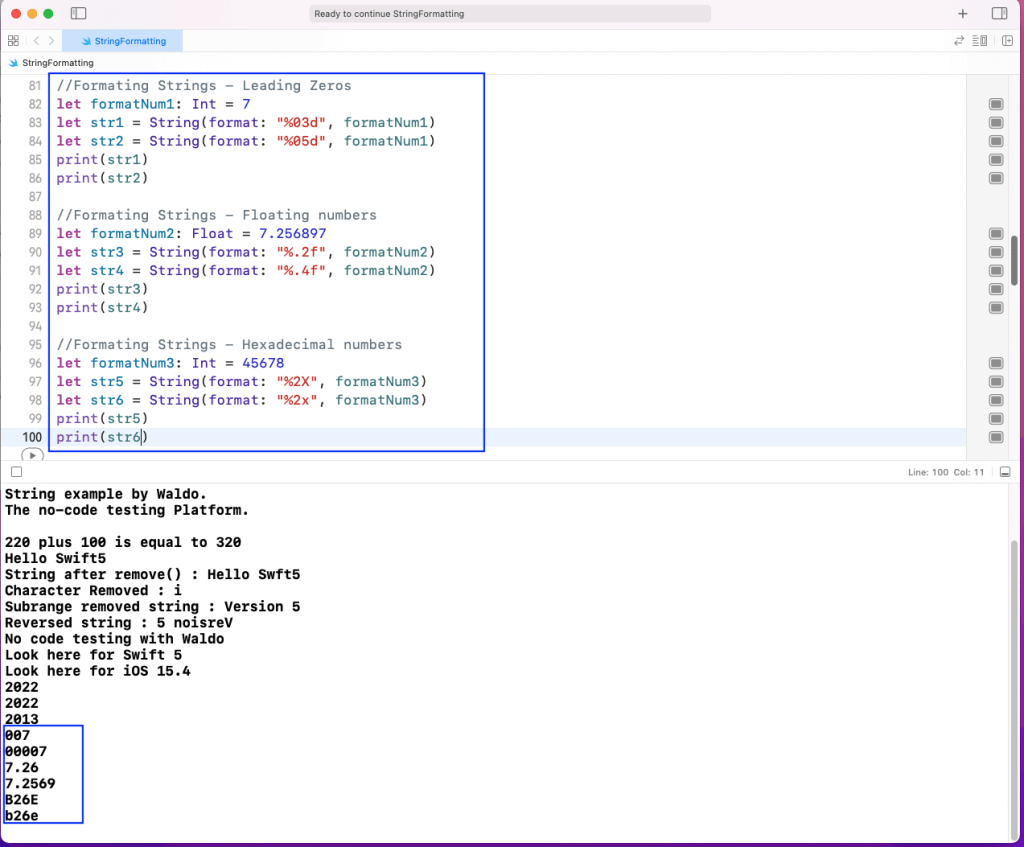
Task: Click the plus Library button
Action: [963, 14]
